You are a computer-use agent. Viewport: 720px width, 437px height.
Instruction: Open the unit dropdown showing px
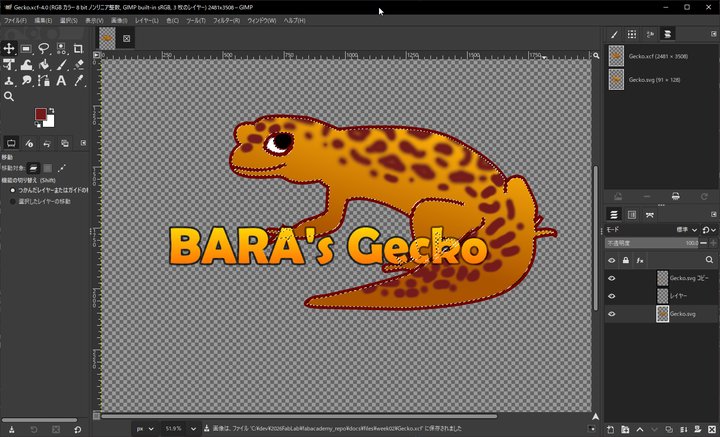coord(146,429)
